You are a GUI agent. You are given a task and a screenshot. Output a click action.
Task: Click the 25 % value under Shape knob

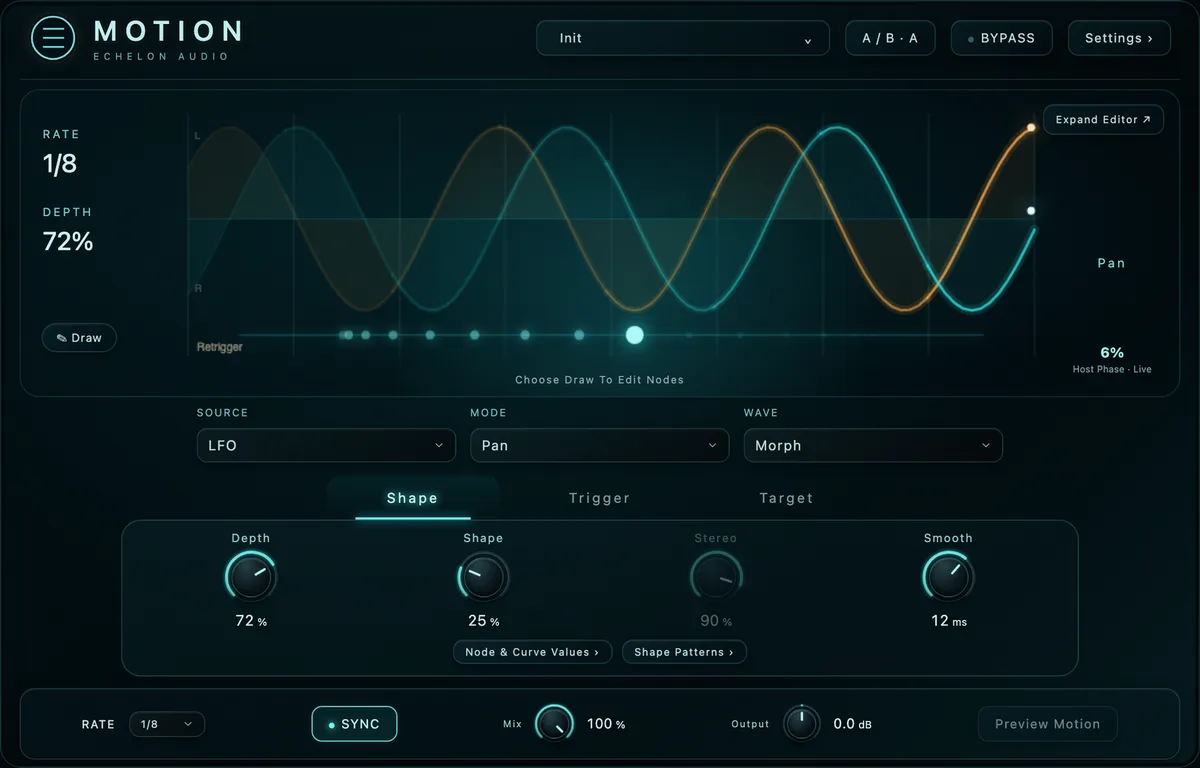pyautogui.click(x=483, y=621)
